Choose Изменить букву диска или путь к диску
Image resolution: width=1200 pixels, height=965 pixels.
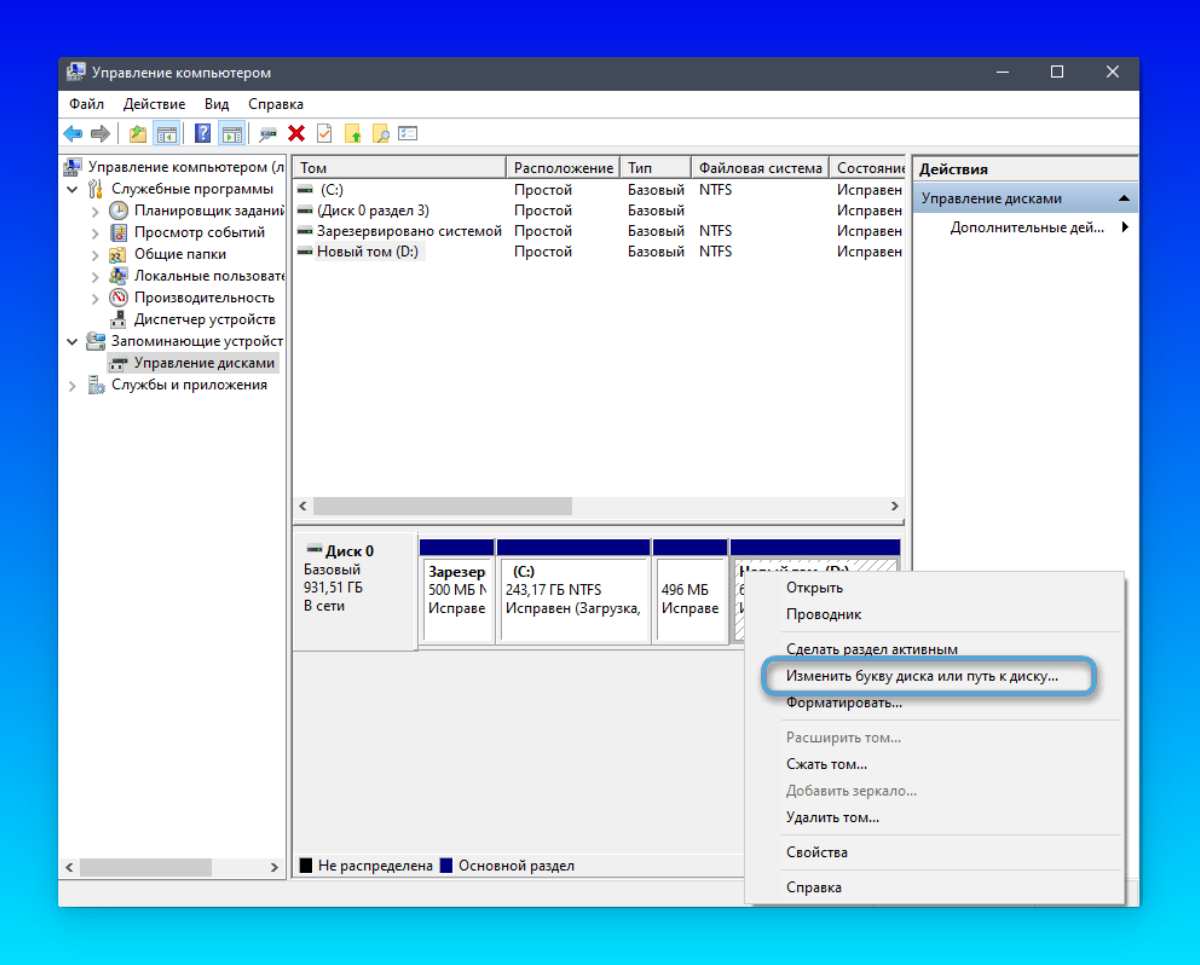pyautogui.click(x=921, y=676)
